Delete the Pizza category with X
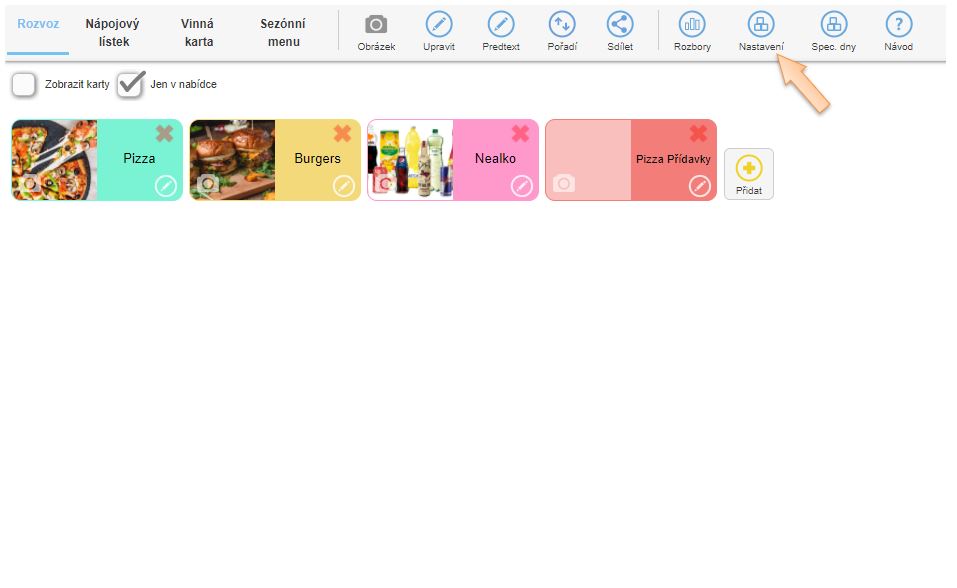This screenshot has width=957, height=588. (165, 134)
